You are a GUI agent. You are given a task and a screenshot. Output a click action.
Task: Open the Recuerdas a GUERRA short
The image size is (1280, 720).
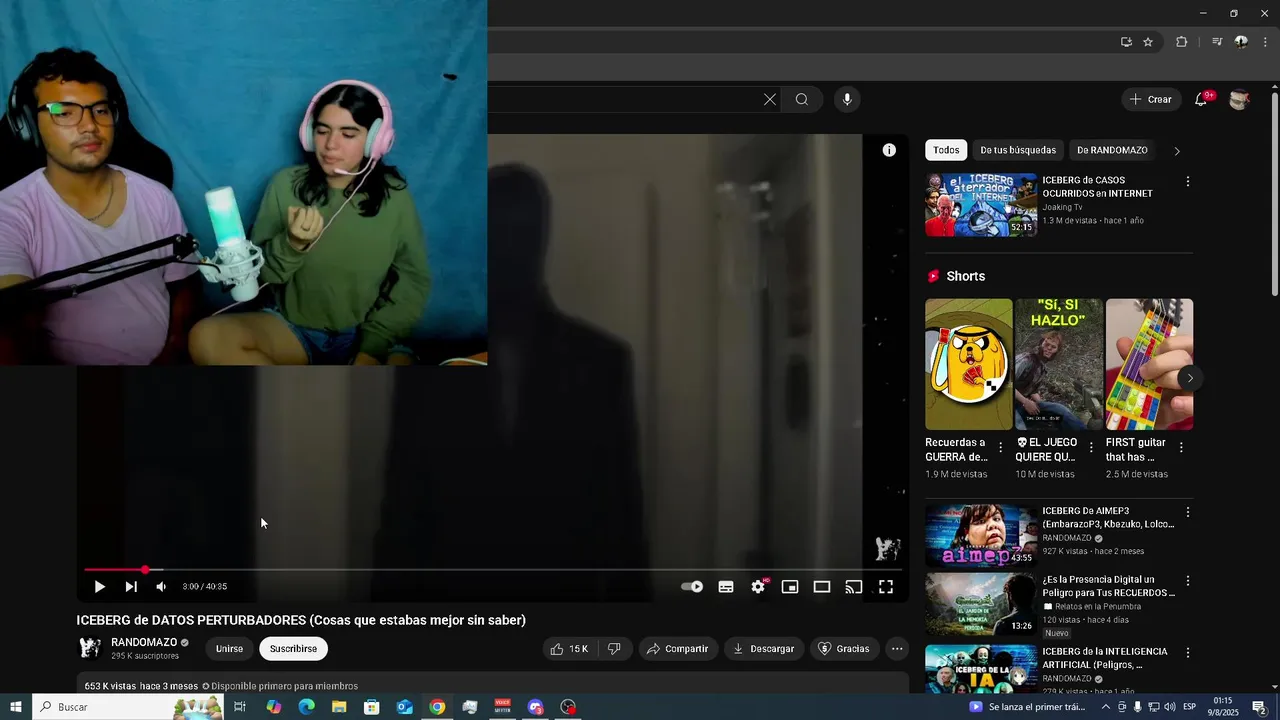click(968, 364)
